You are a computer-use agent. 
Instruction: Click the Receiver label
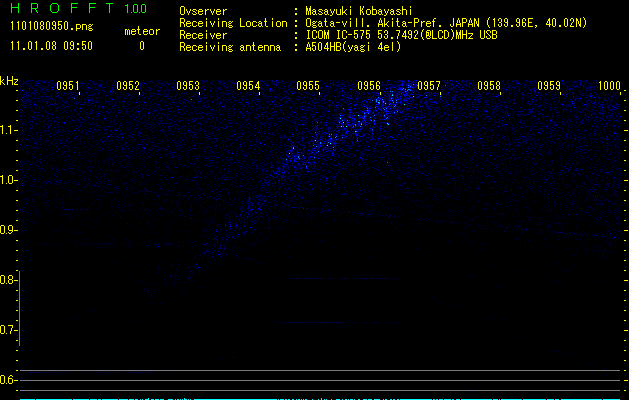[x=203, y=35]
